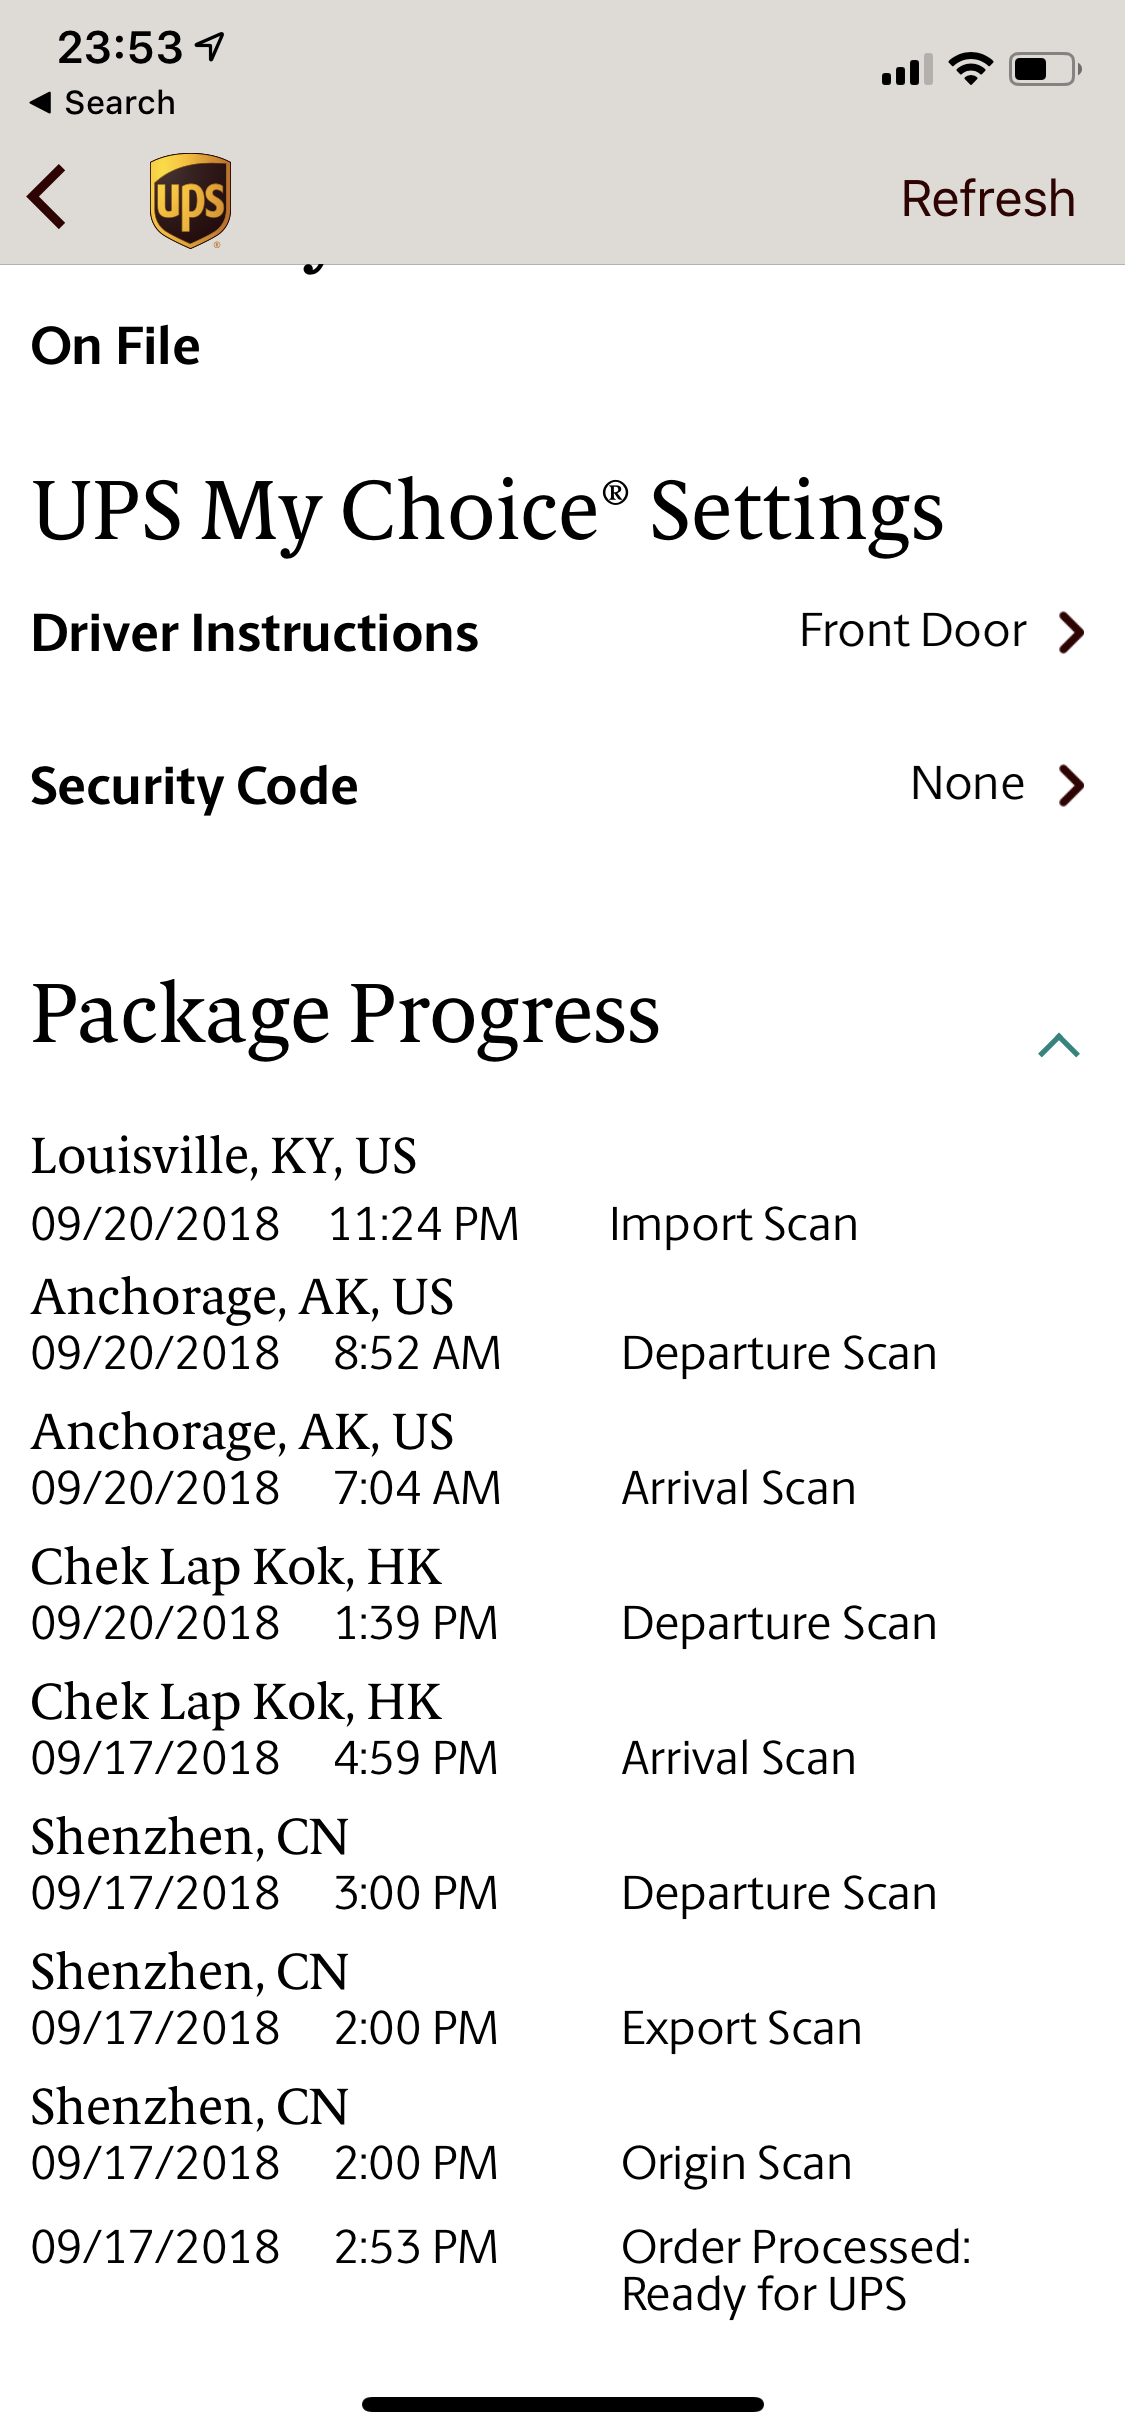Tap the cellular signal bars icon
The height and width of the screenshot is (2436, 1125).
pyautogui.click(x=907, y=70)
